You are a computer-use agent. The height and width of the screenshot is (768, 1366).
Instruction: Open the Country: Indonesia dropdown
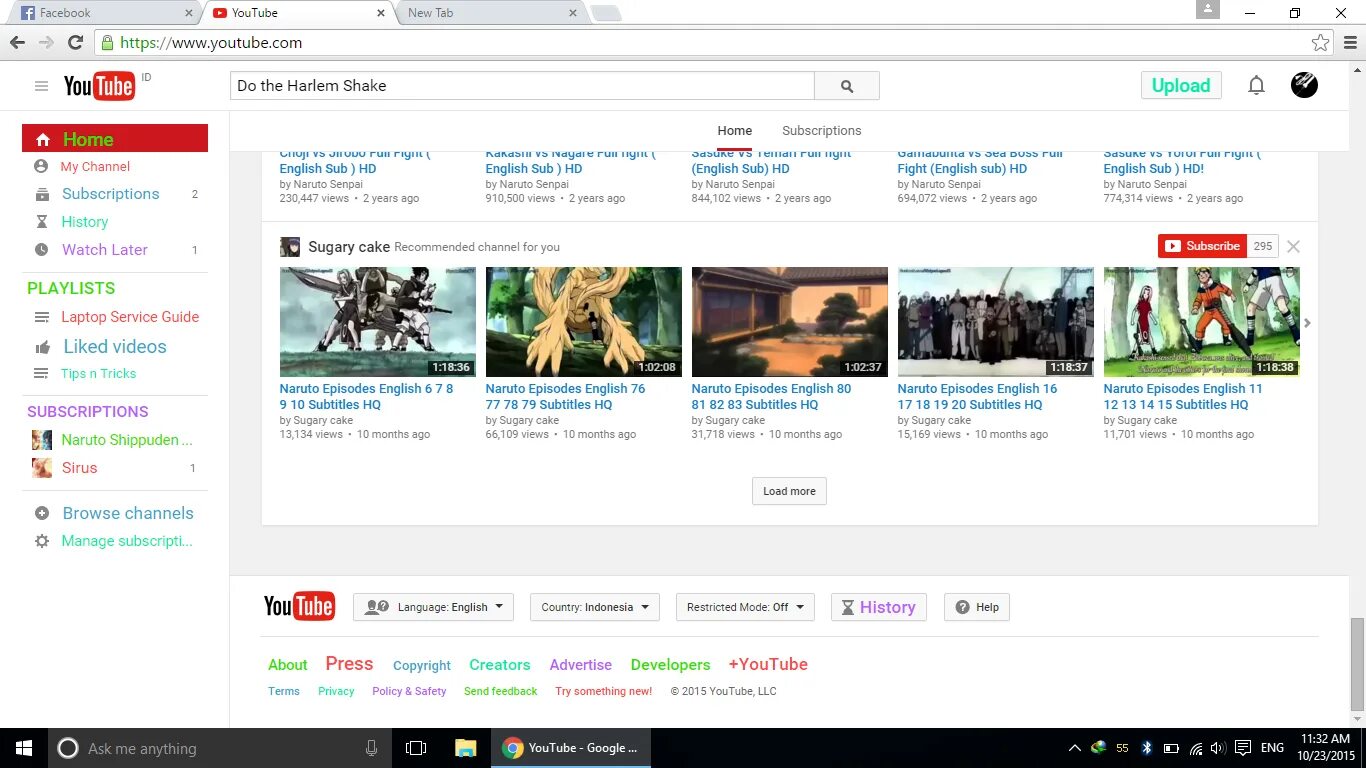click(595, 607)
